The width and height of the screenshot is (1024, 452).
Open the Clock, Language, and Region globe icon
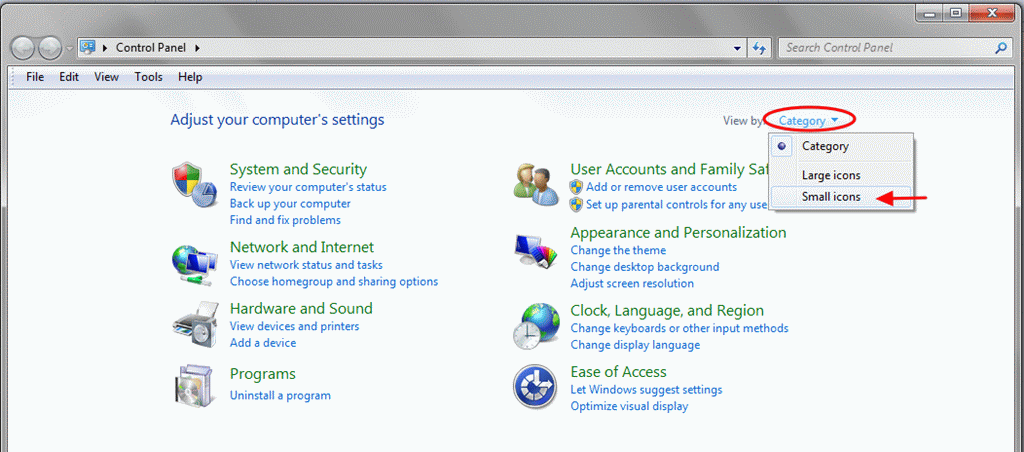tap(536, 325)
